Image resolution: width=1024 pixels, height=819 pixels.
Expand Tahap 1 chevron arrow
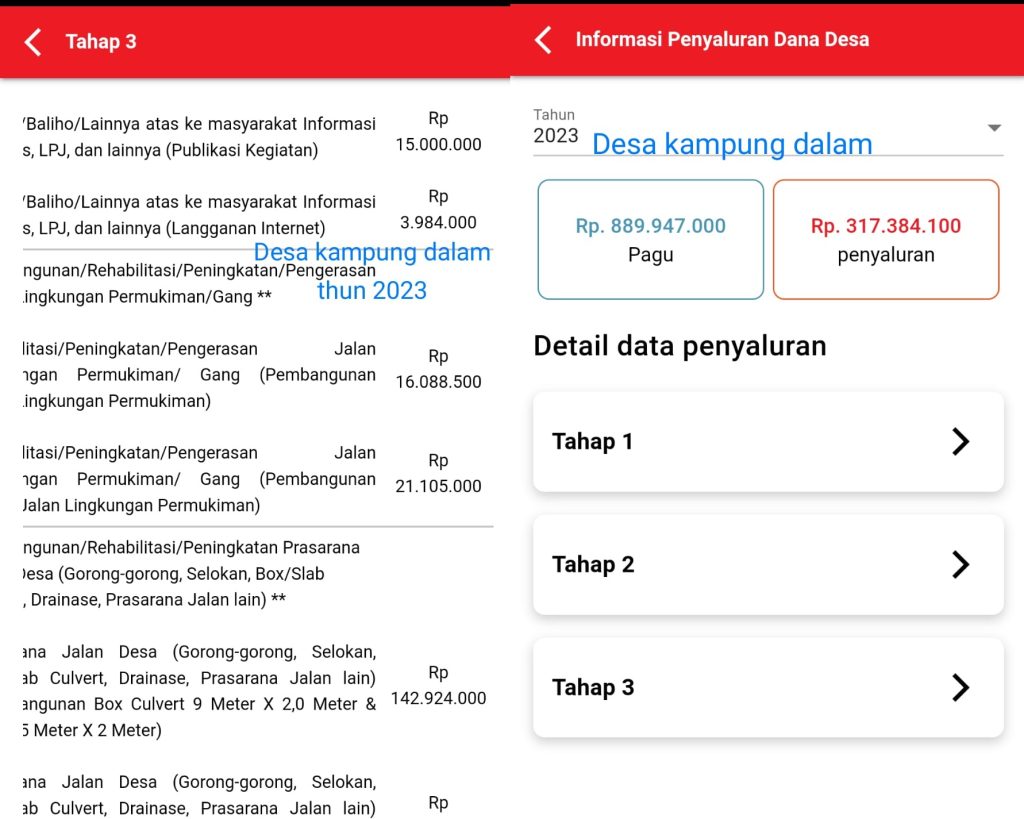(960, 442)
